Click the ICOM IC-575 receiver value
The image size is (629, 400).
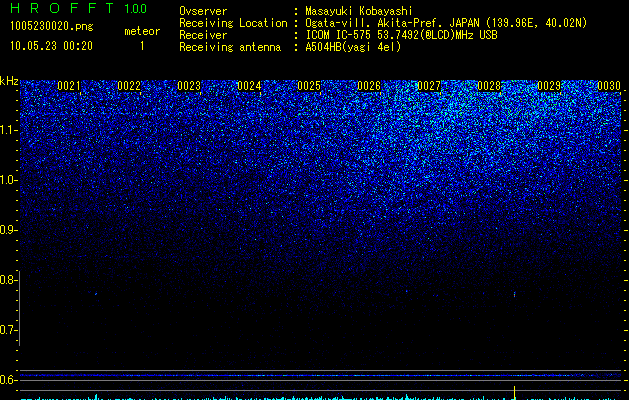(x=401, y=35)
